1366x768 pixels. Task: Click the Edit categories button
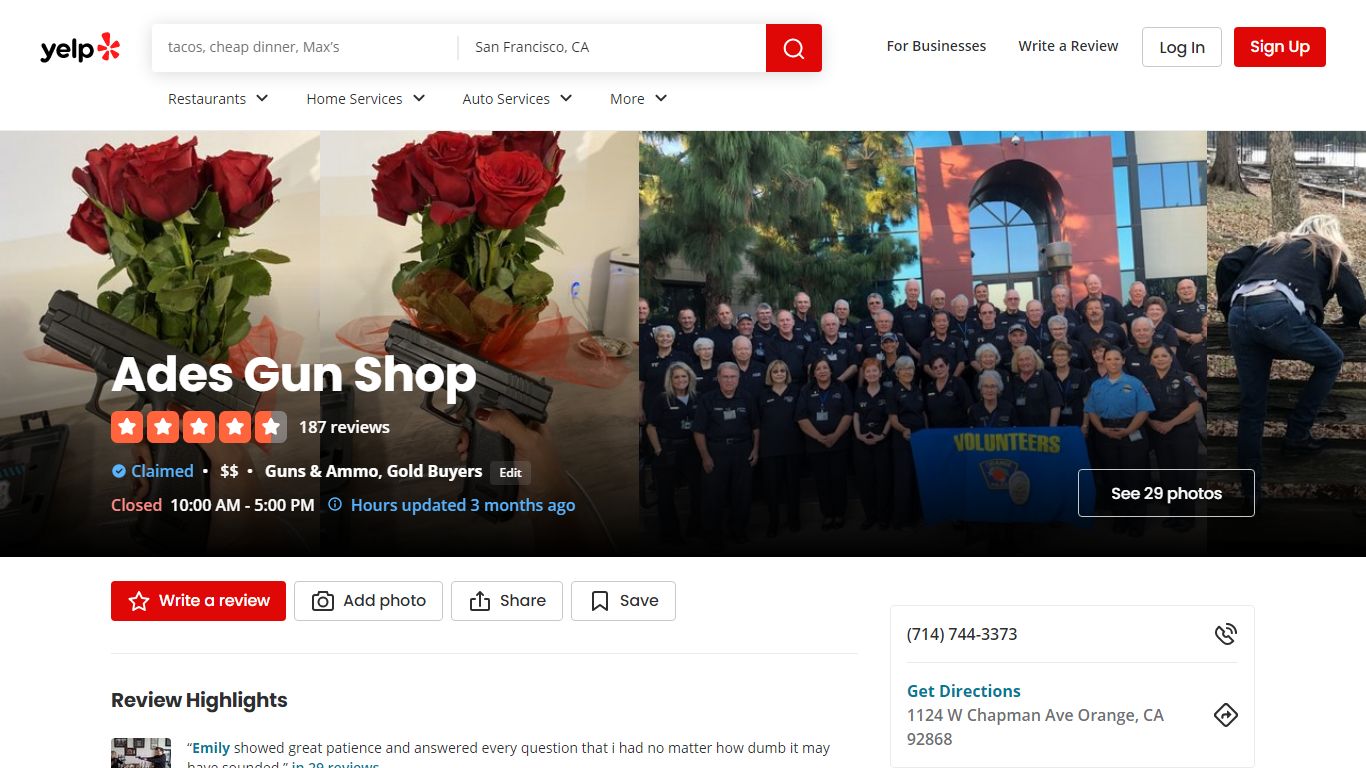coord(510,473)
